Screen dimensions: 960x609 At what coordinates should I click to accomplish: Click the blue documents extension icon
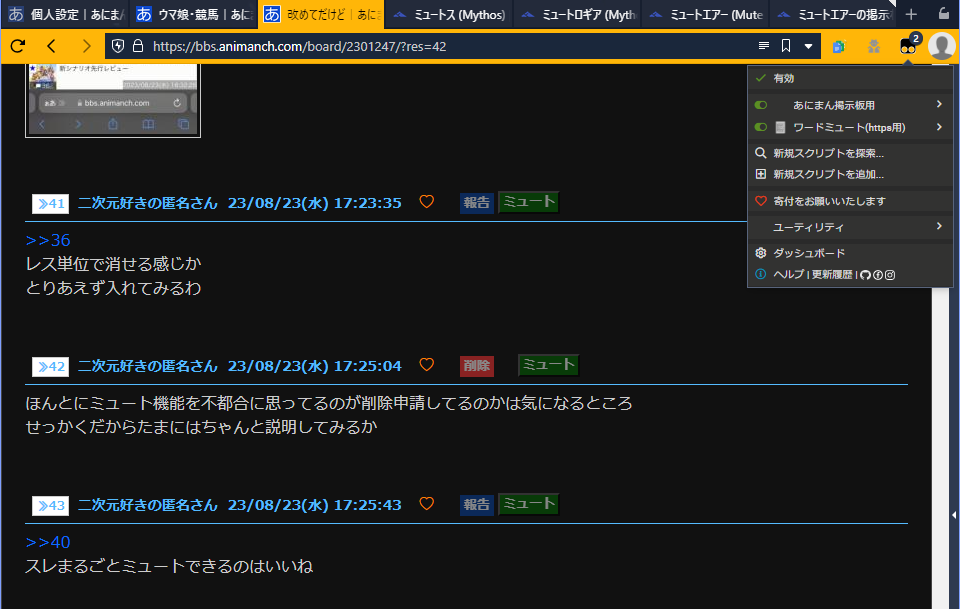(x=839, y=47)
